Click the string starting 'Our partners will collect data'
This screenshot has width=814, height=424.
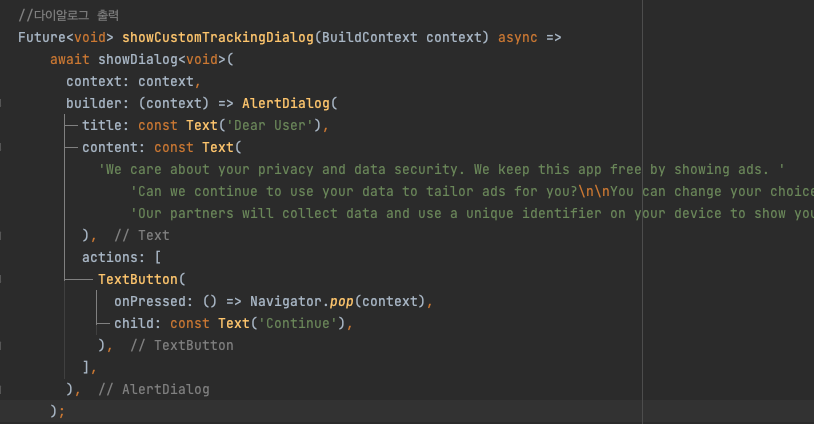coord(472,213)
